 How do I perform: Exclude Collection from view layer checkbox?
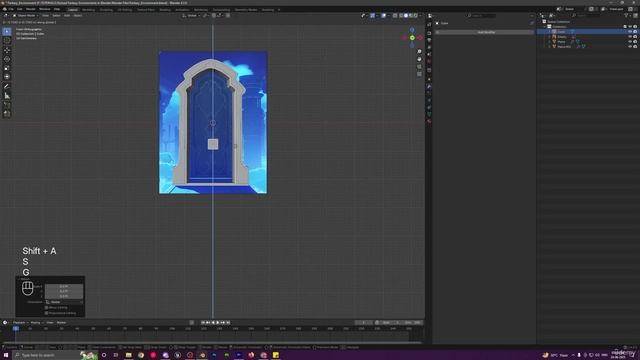tap(625, 27)
